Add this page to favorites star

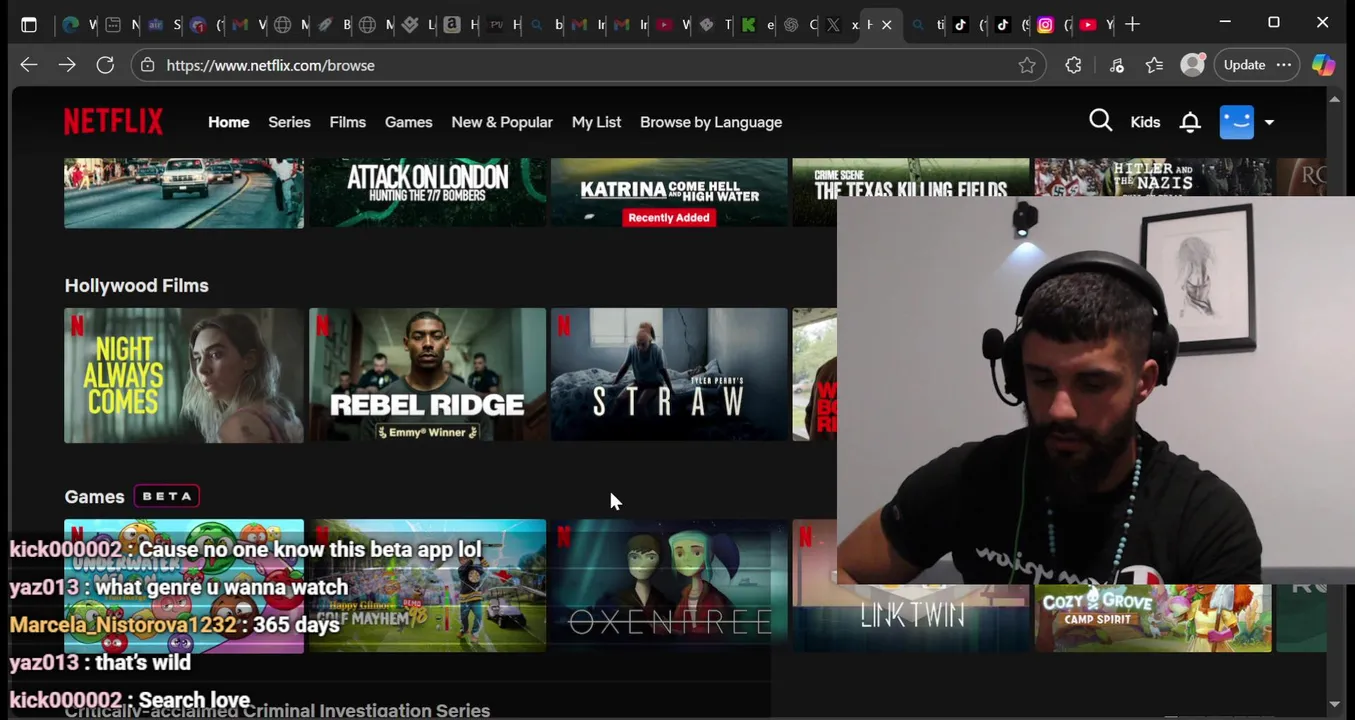point(1027,65)
